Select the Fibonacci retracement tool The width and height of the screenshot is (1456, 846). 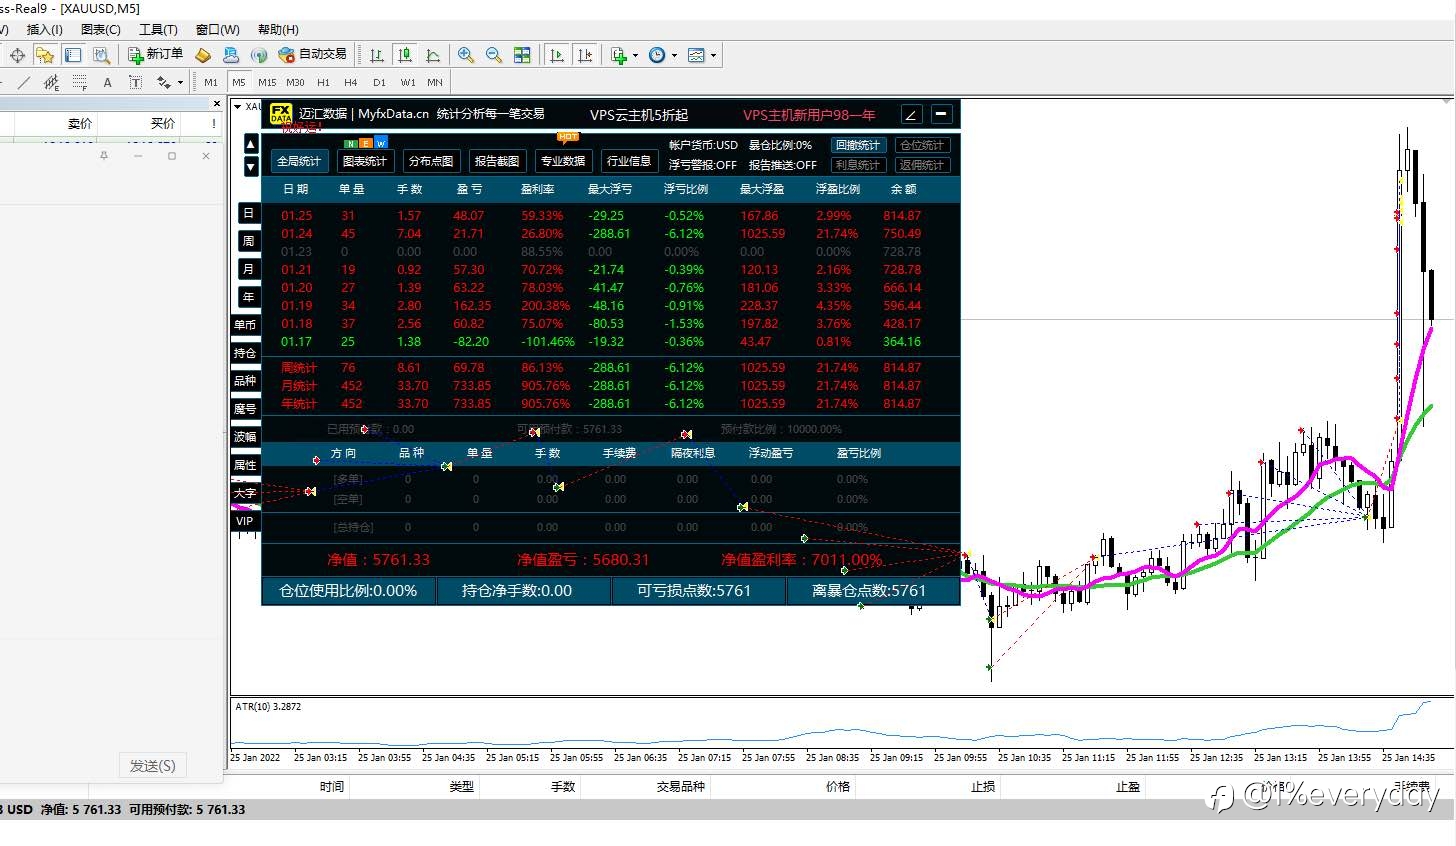80,82
